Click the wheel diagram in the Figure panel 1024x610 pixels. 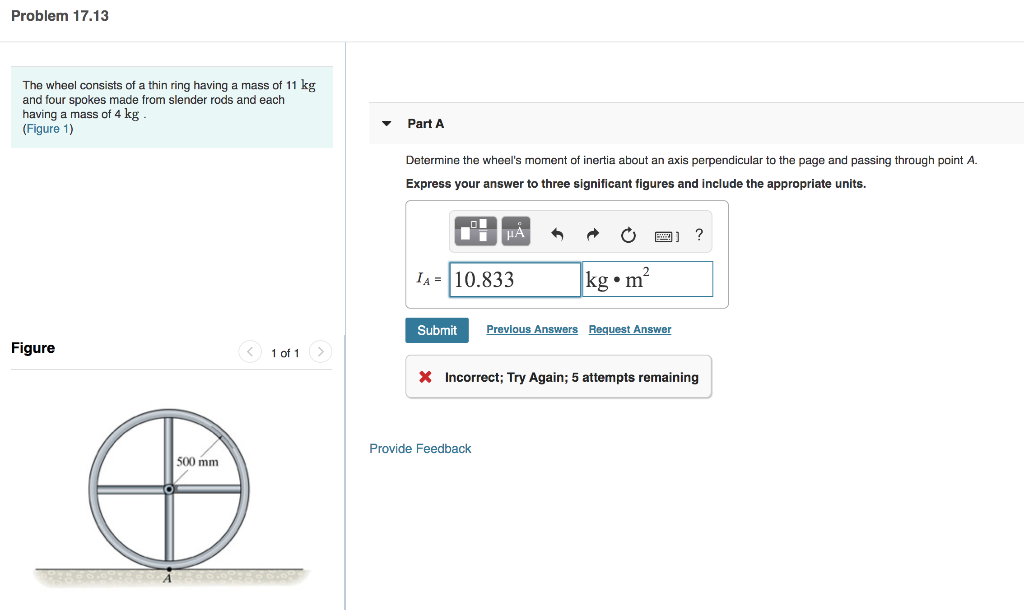click(x=169, y=490)
